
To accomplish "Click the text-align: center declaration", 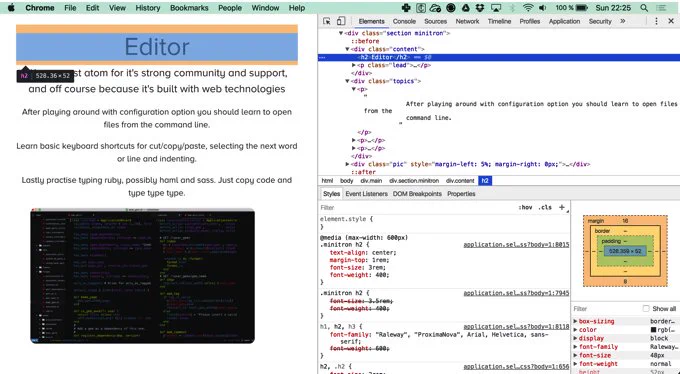I will [x=363, y=253].
